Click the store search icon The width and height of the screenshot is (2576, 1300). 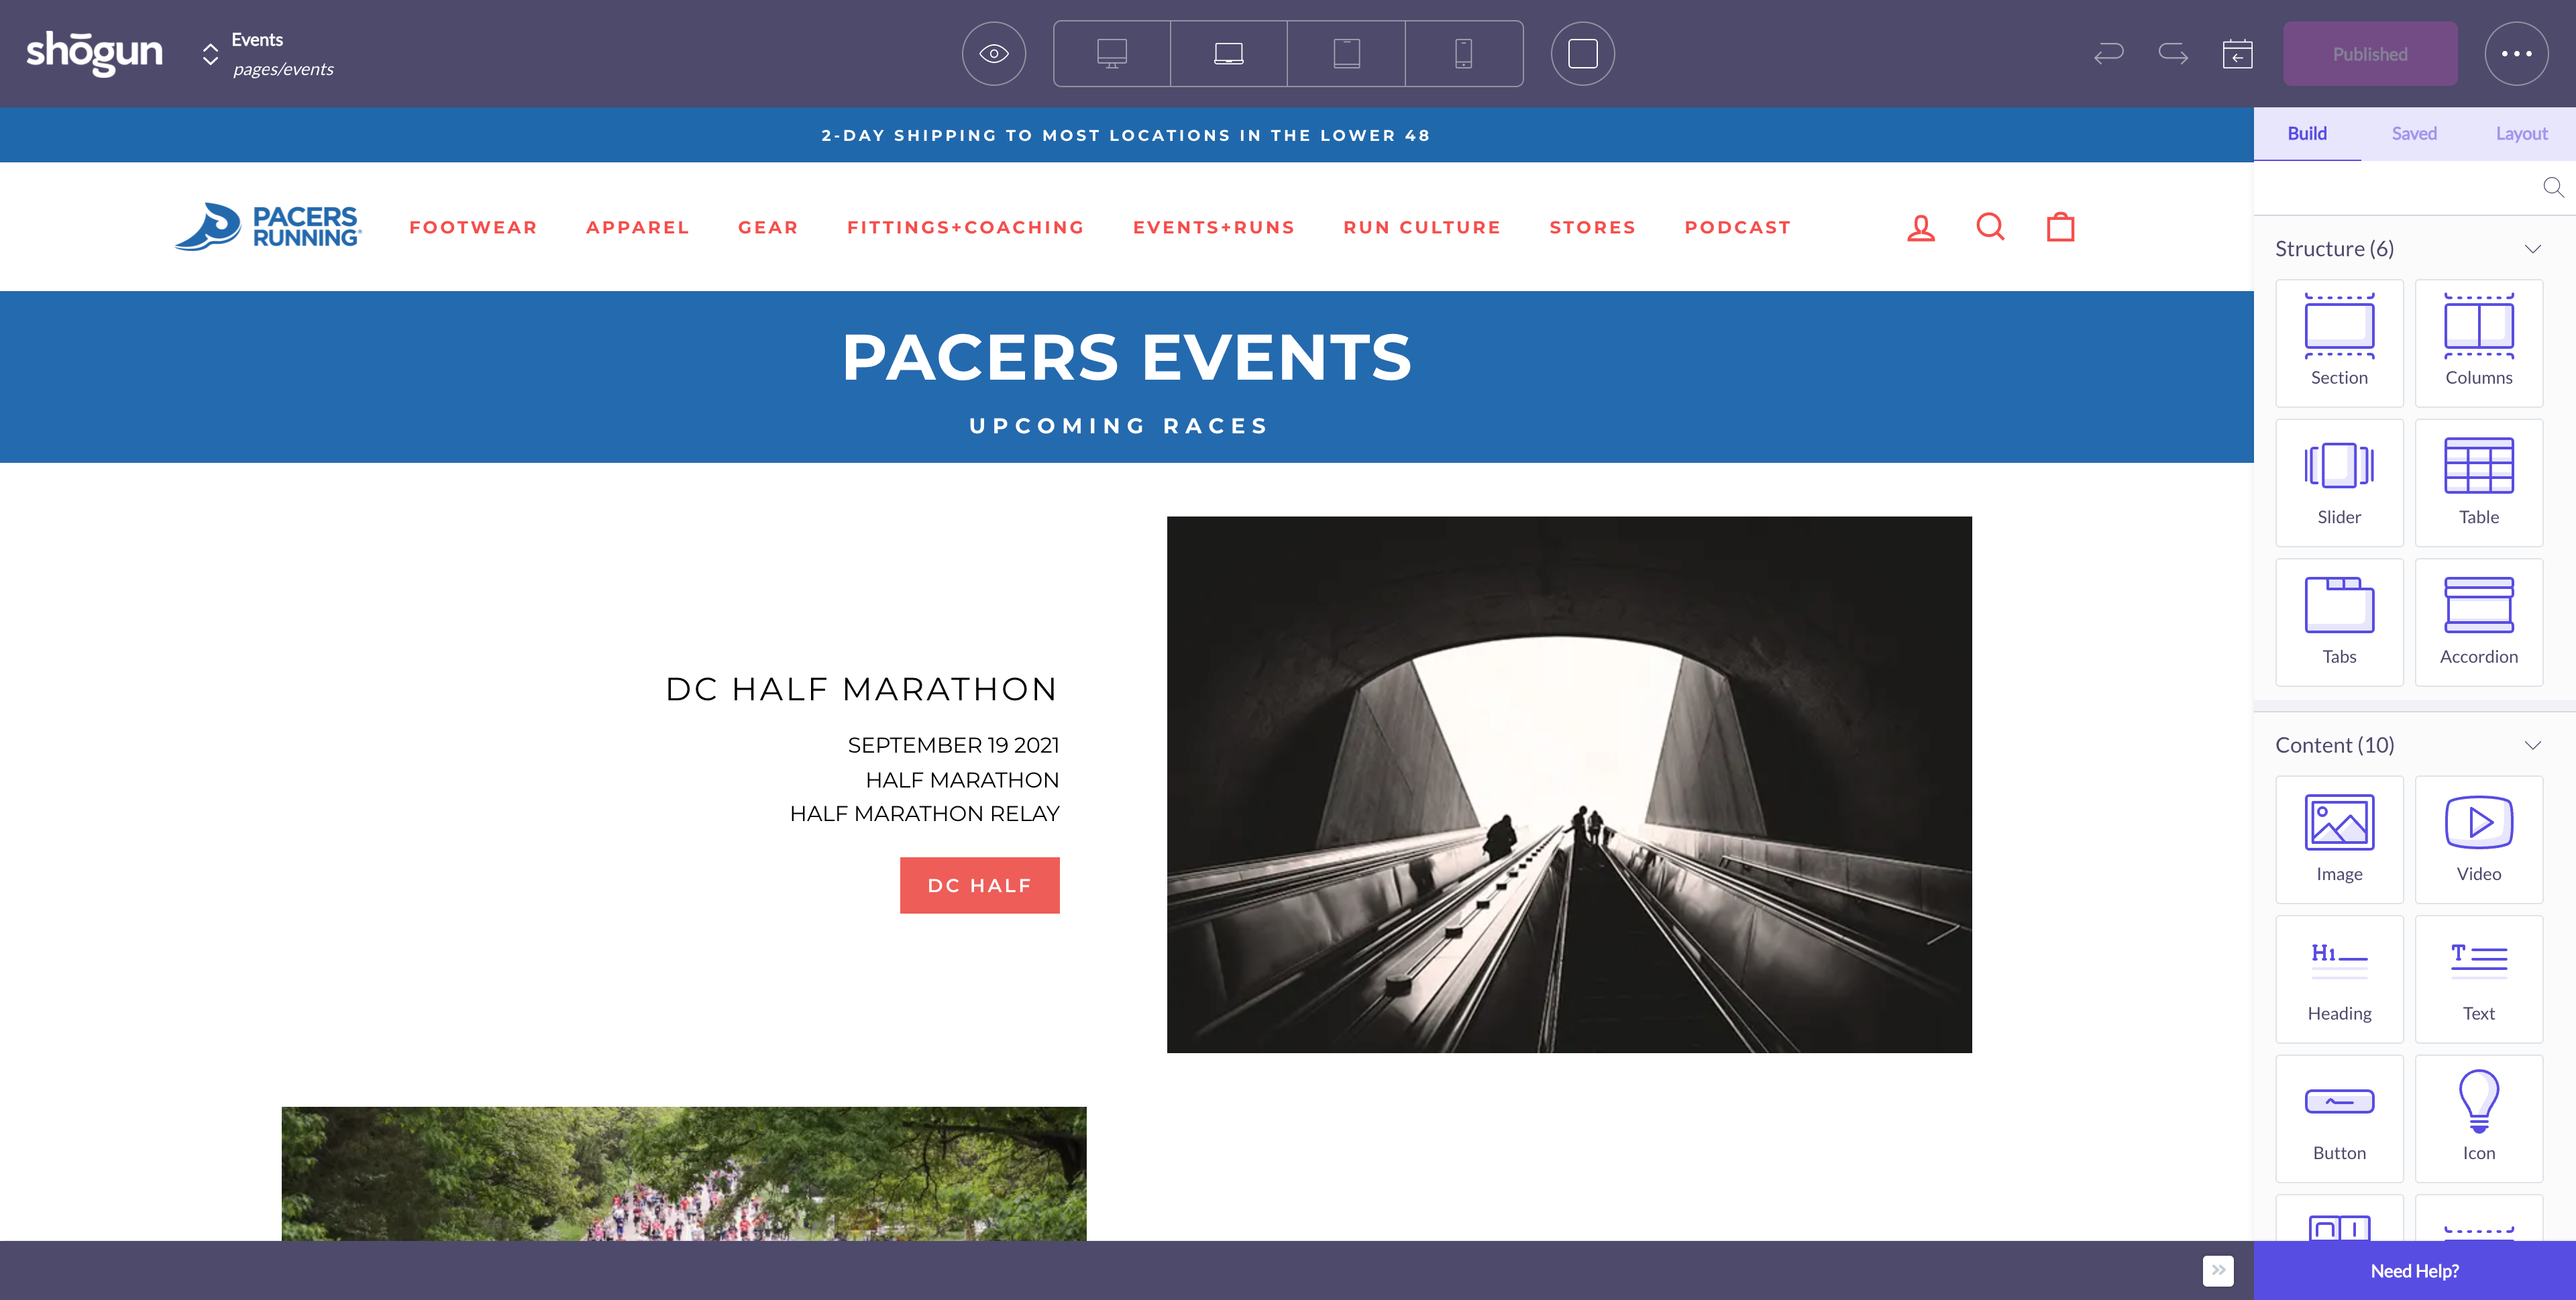[x=1991, y=227]
